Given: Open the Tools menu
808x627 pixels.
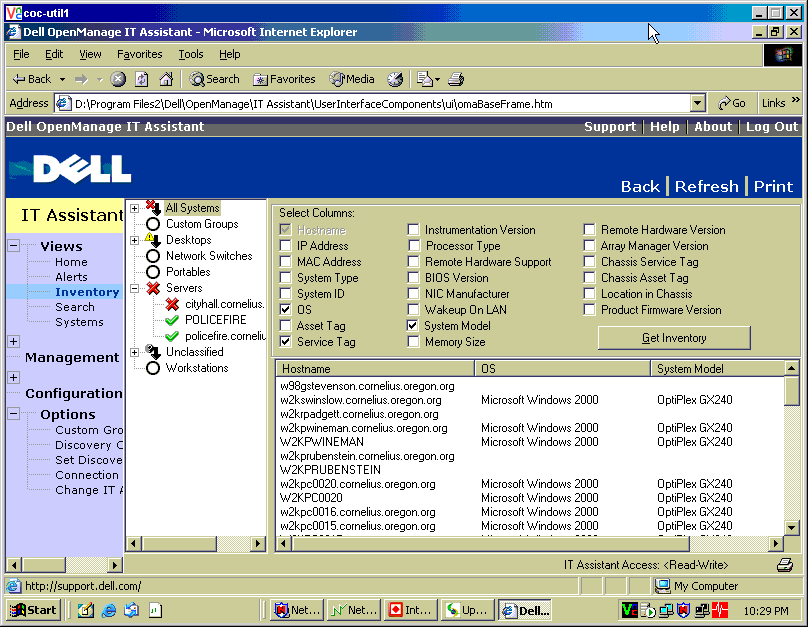Looking at the screenshot, I should (191, 54).
